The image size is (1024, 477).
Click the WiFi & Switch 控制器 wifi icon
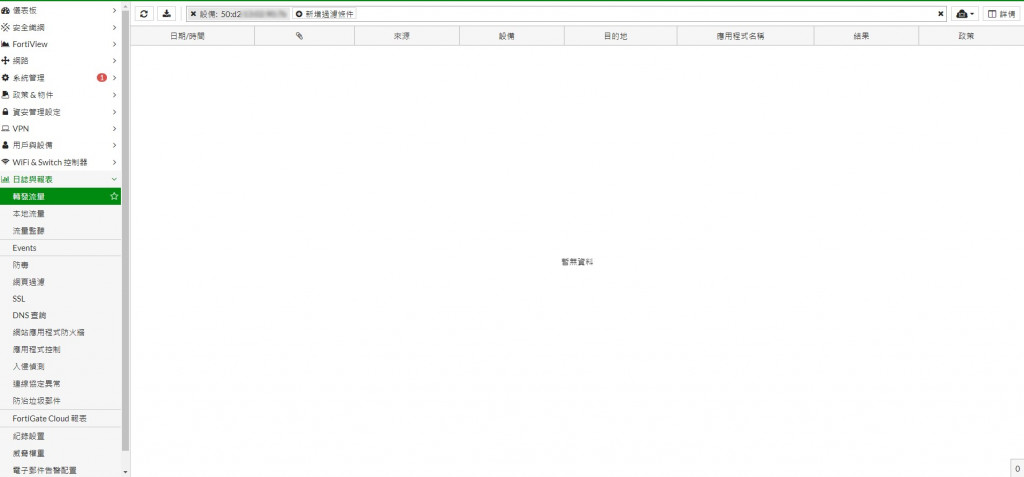[5, 162]
